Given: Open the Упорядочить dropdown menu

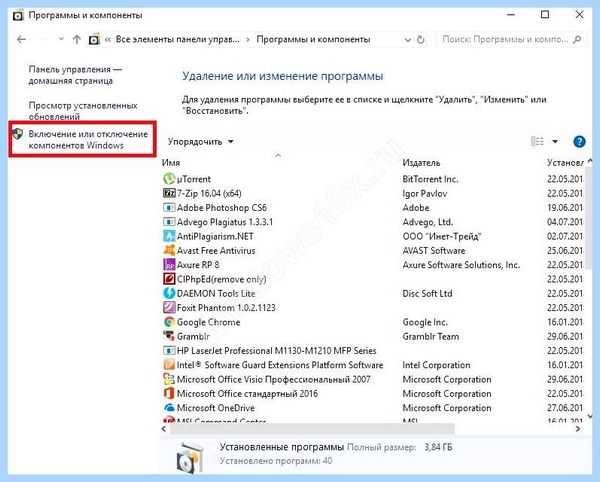Looking at the screenshot, I should point(201,142).
